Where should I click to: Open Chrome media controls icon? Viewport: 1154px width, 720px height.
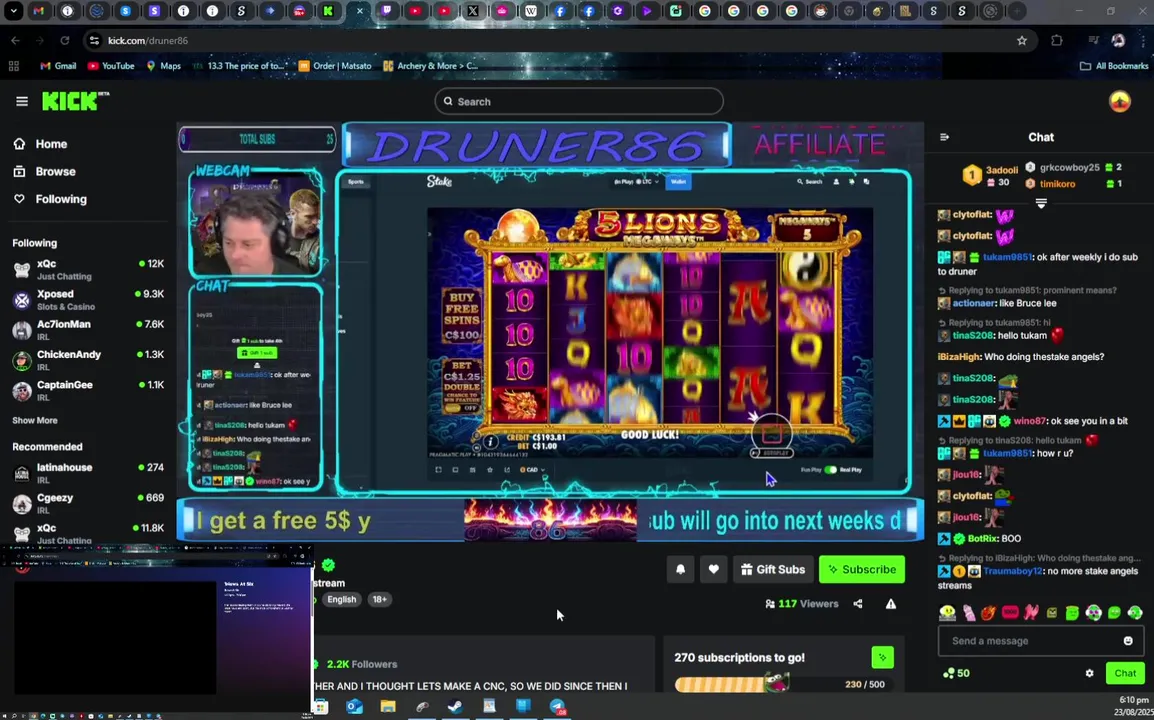click(x=1093, y=40)
